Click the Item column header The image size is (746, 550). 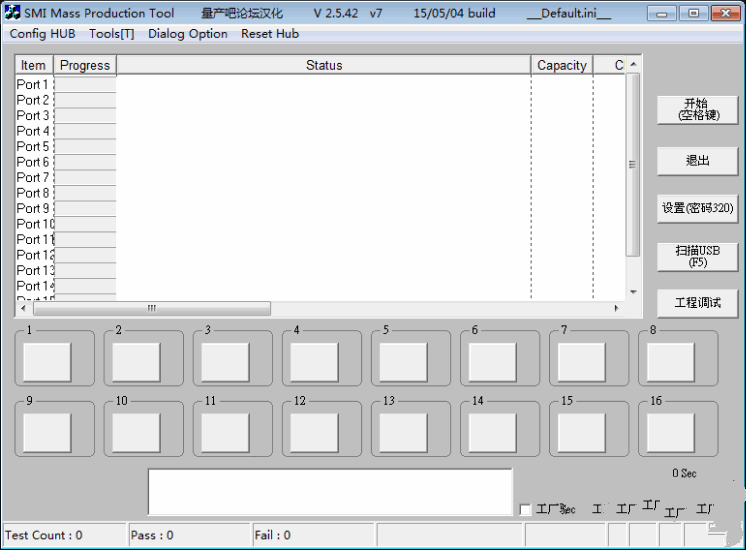[34, 65]
